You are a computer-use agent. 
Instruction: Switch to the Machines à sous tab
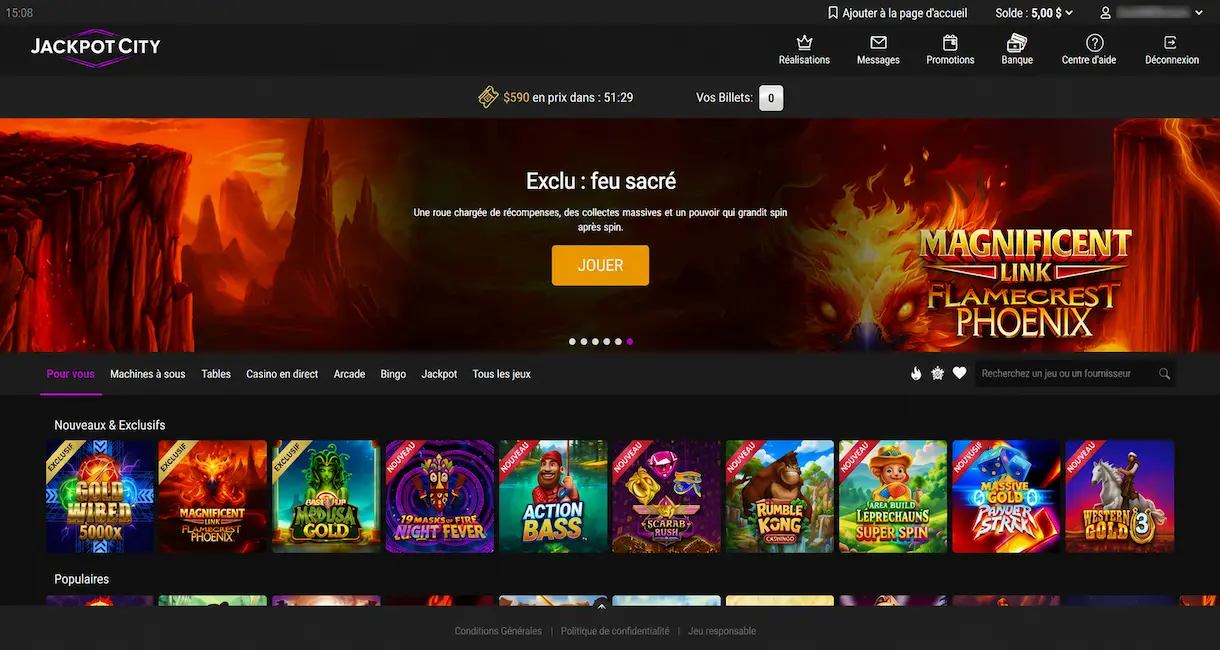click(x=148, y=374)
